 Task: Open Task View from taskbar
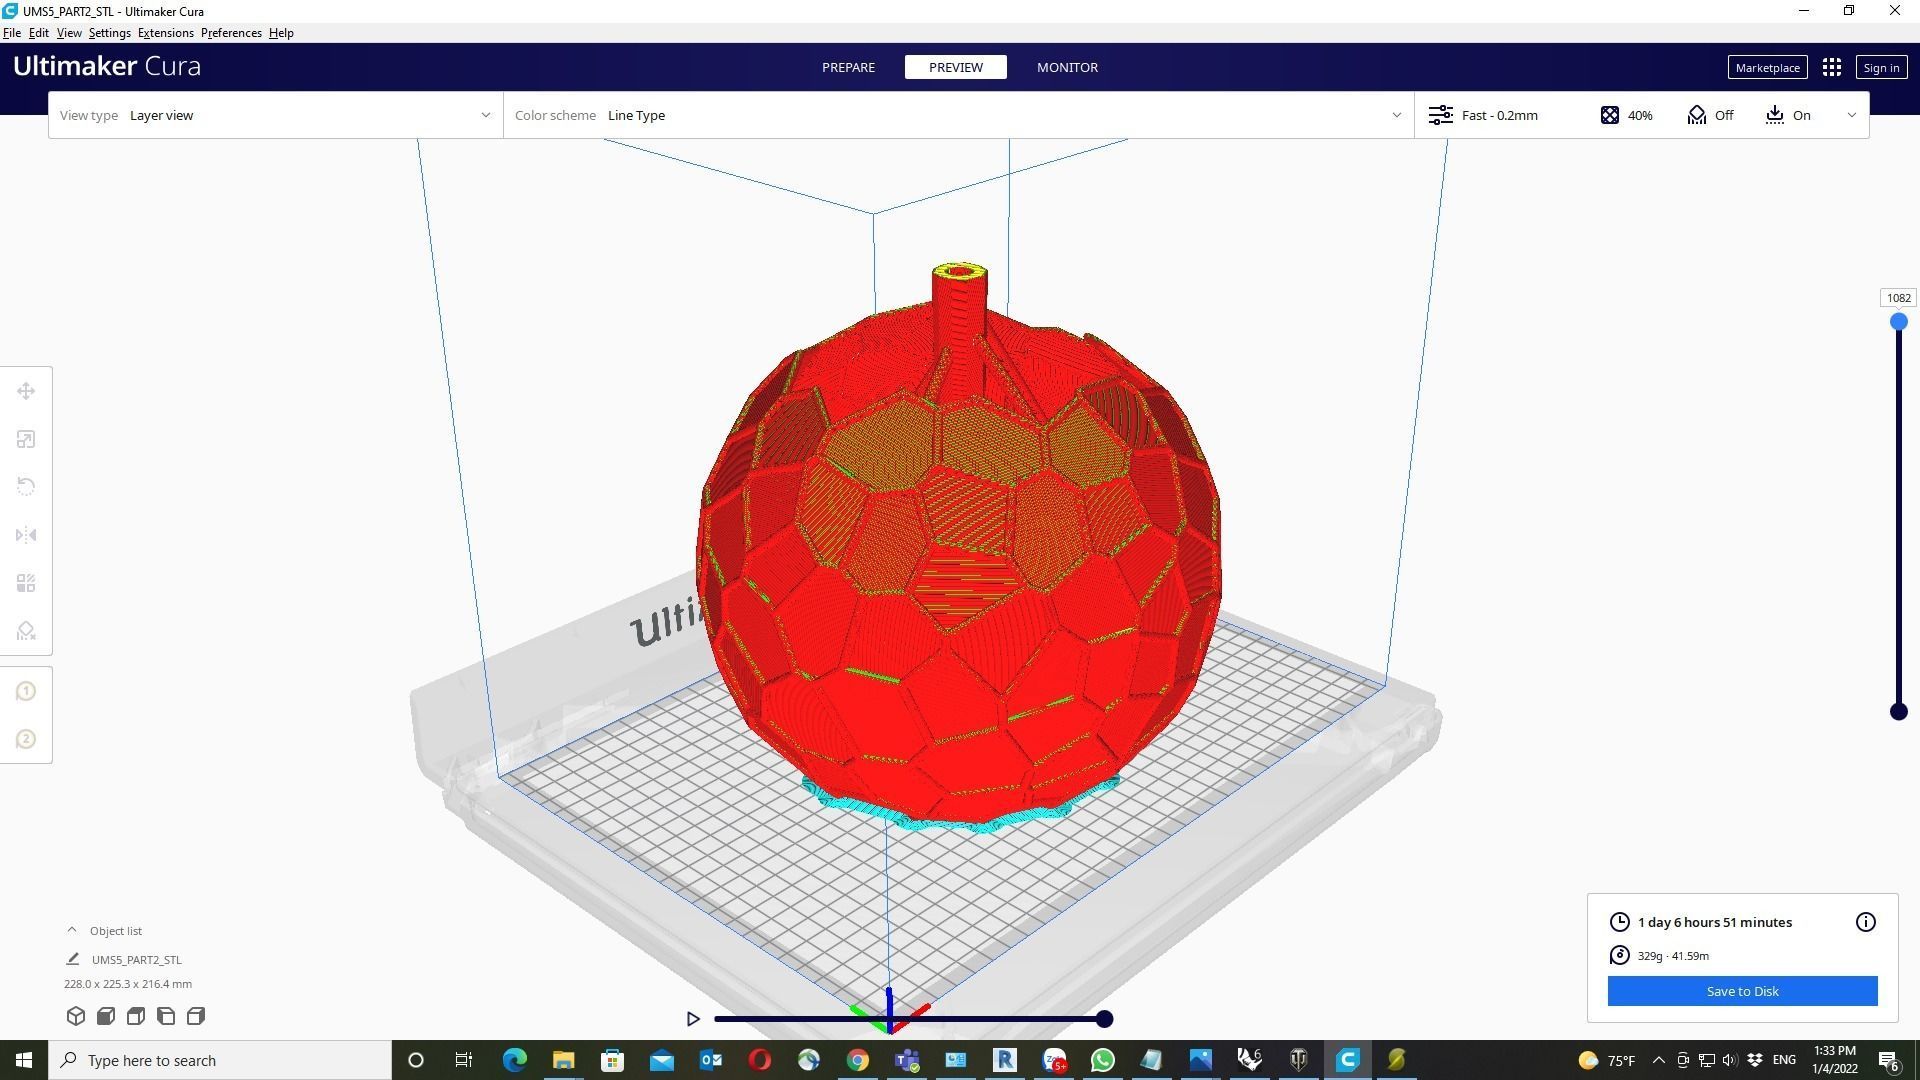464,1060
